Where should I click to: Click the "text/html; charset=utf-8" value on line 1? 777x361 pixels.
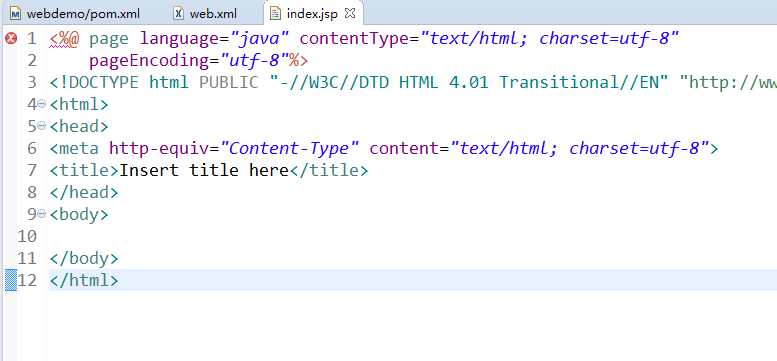point(549,39)
